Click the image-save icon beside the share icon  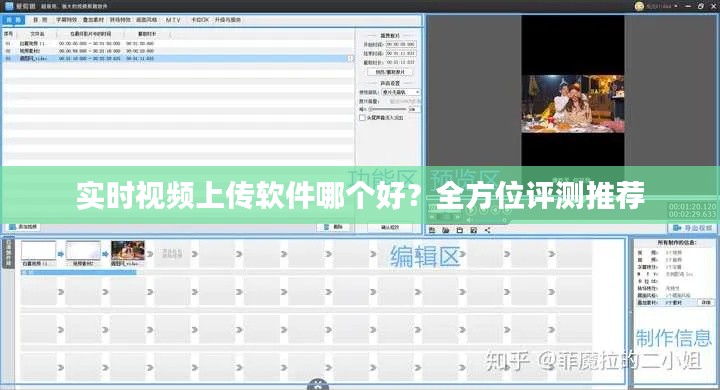pyautogui.click(x=473, y=230)
